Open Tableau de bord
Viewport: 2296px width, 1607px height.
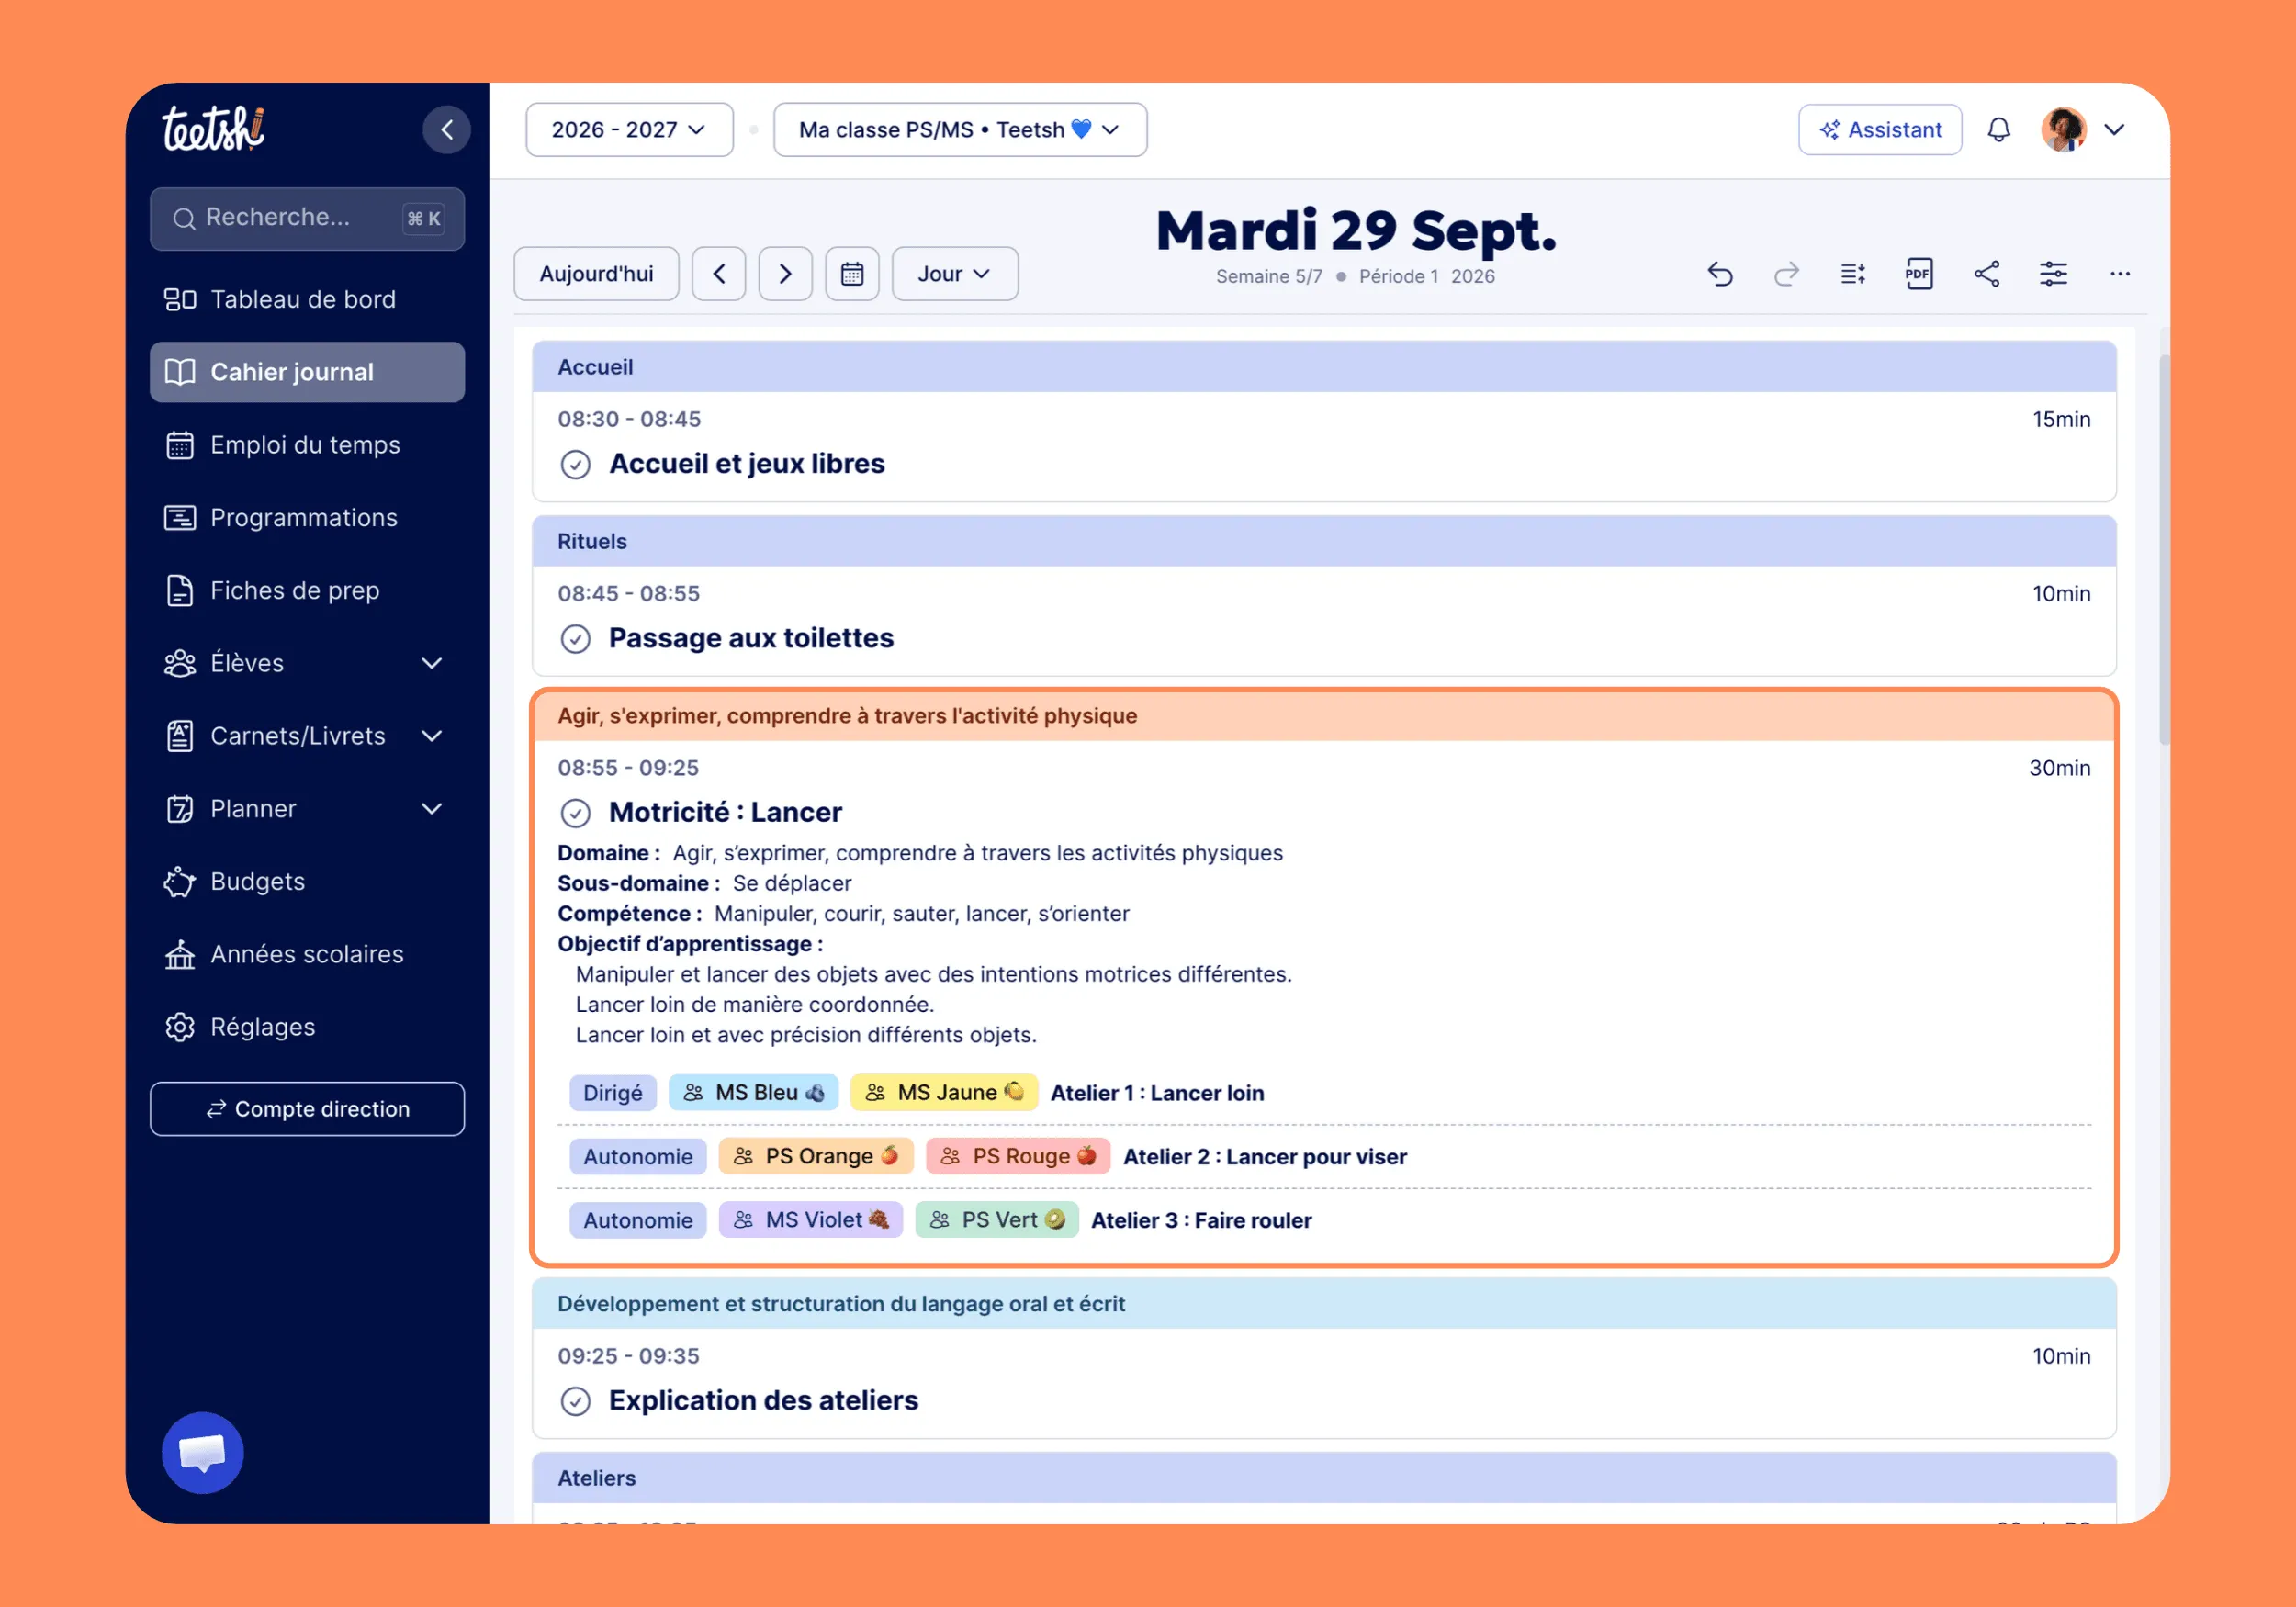307,299
